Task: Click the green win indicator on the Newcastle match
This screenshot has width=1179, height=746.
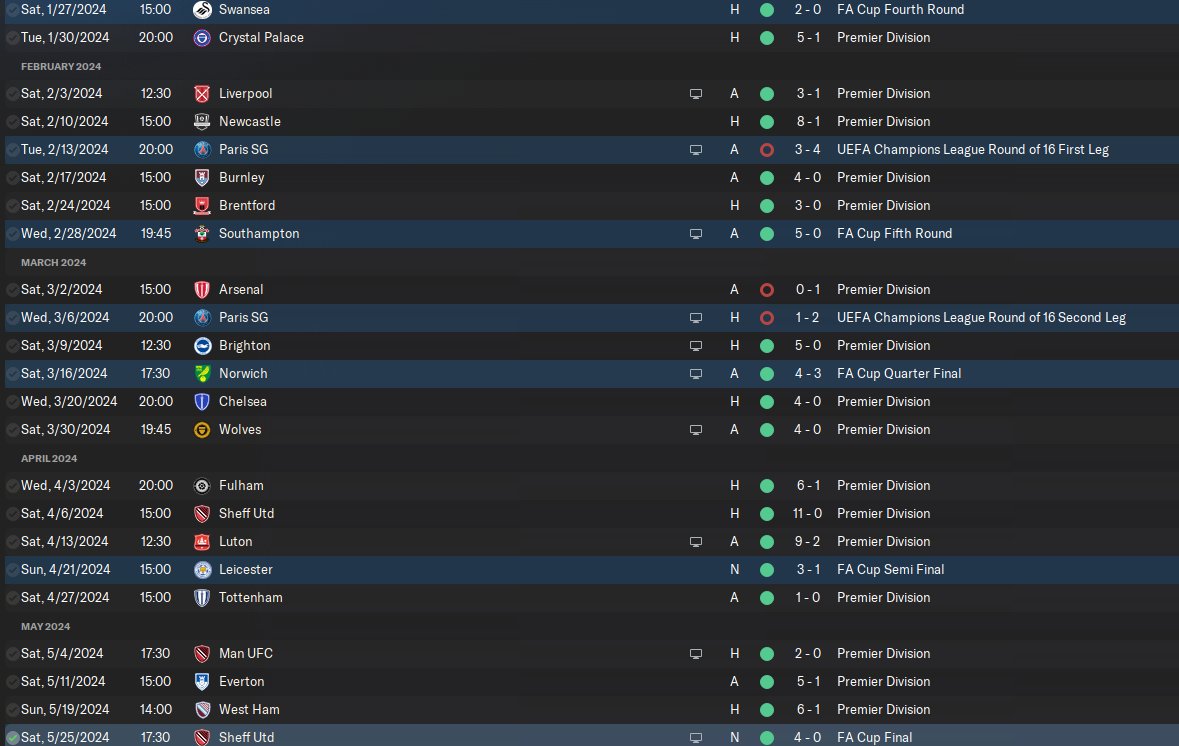Action: click(x=767, y=122)
